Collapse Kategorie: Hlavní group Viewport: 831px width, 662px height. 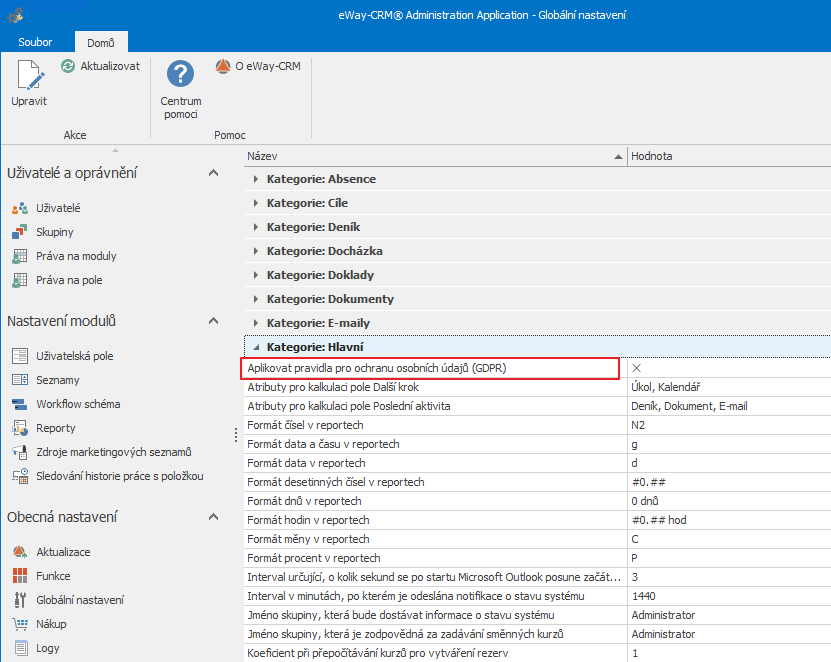257,348
